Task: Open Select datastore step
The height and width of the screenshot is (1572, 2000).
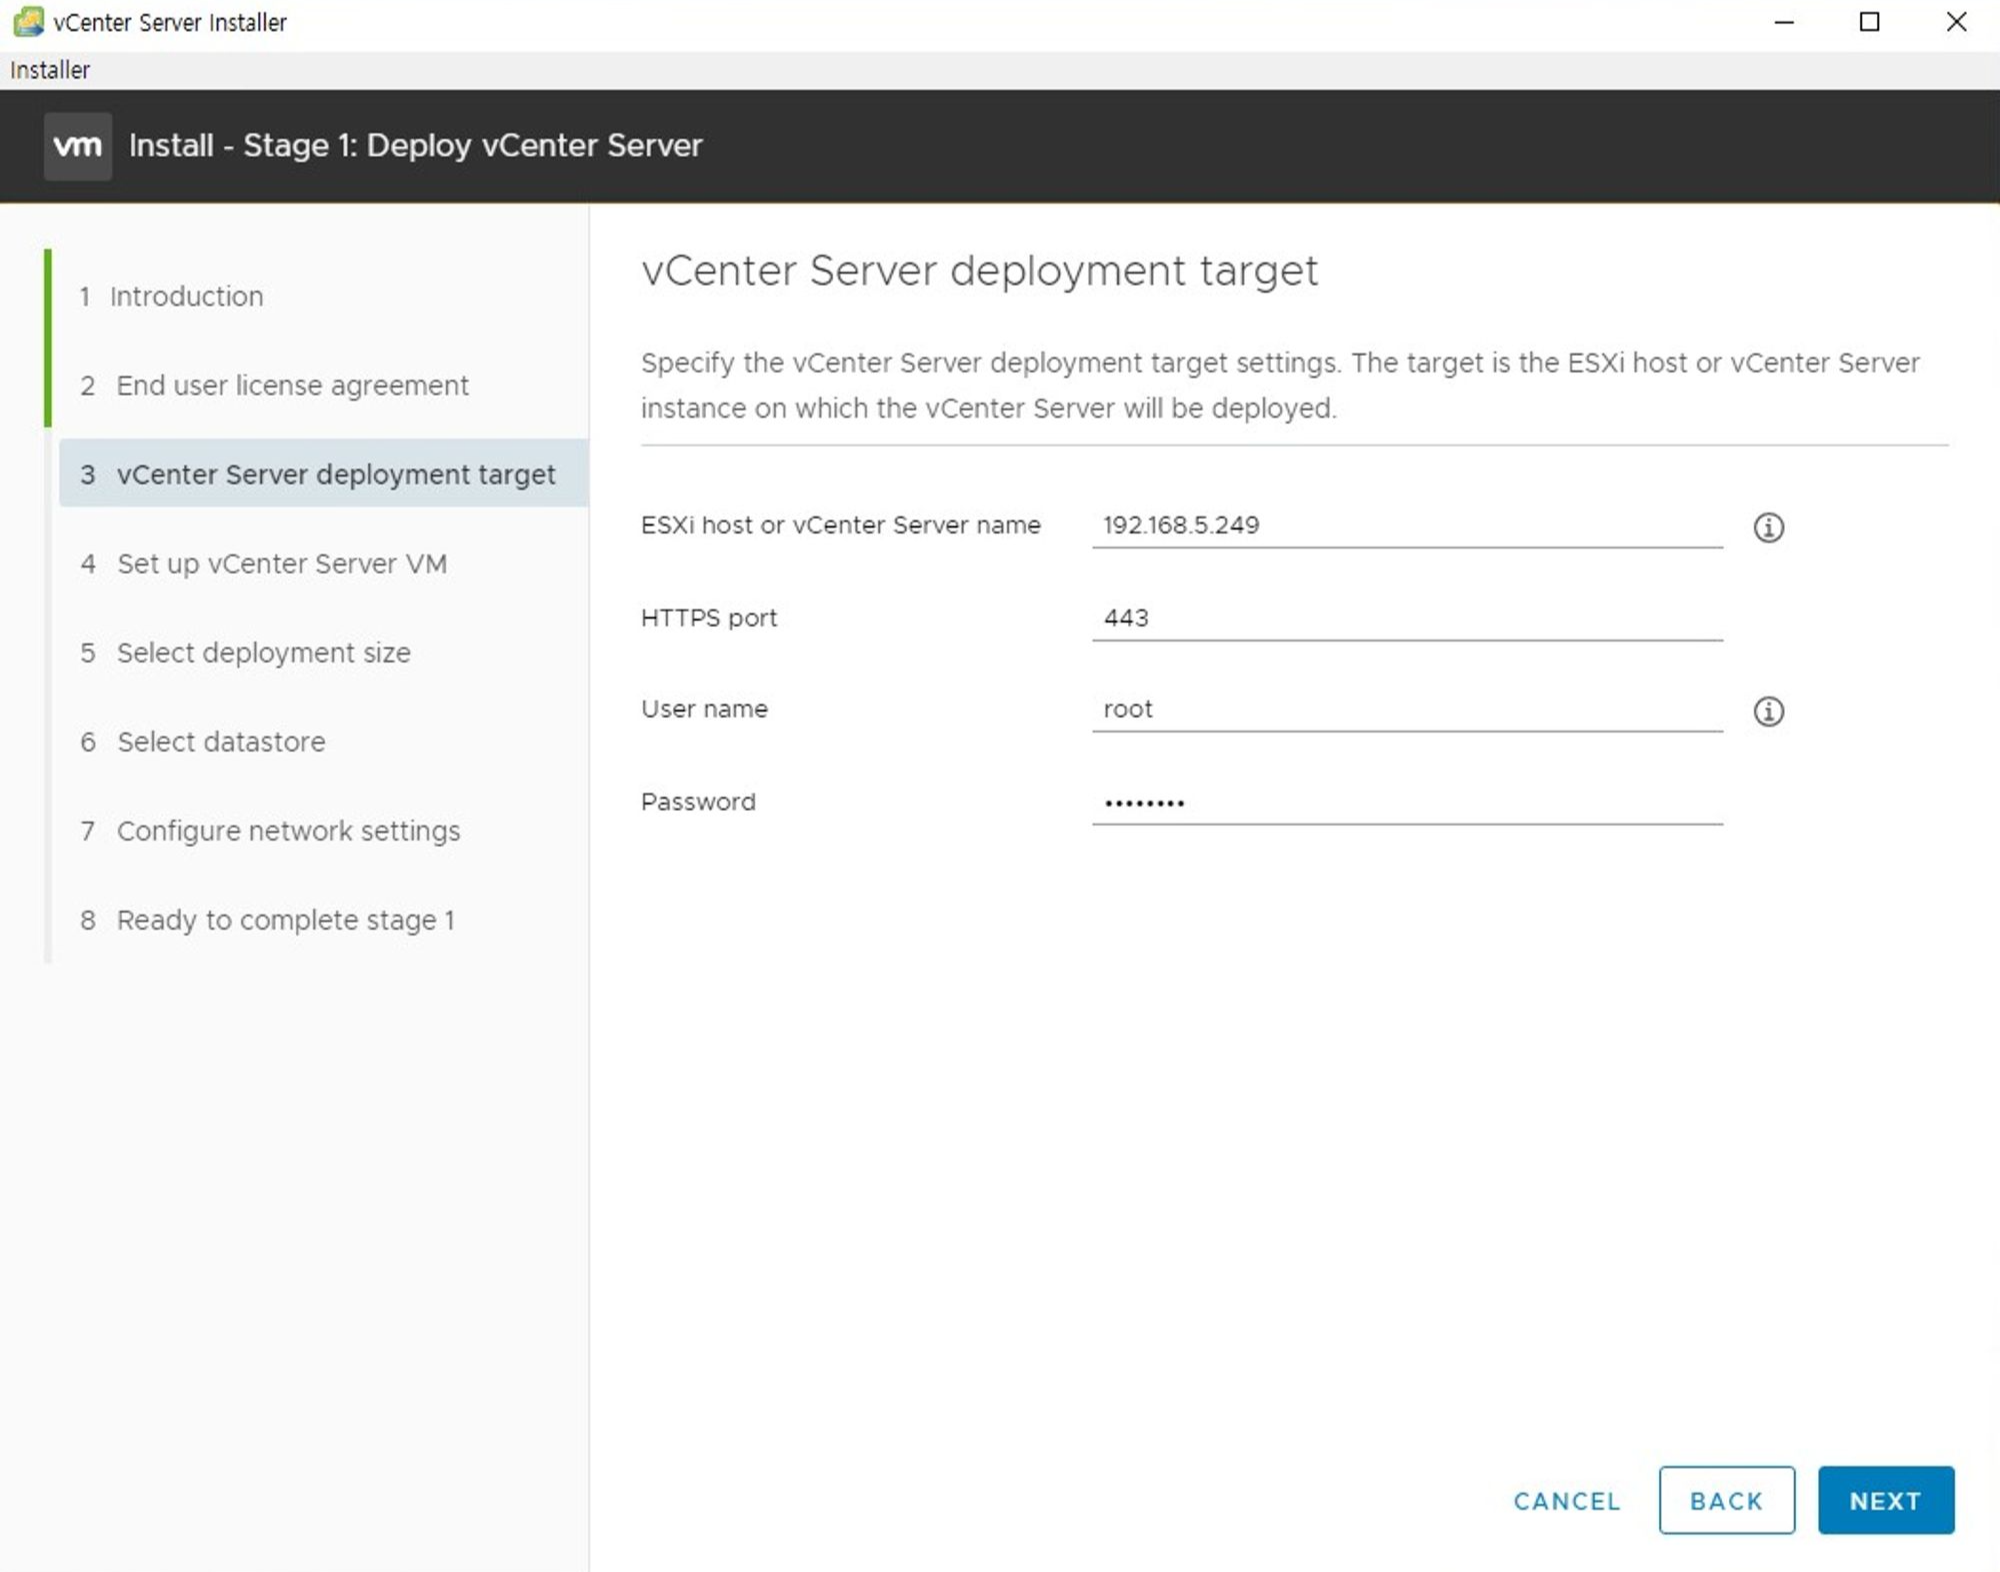Action: [220, 741]
